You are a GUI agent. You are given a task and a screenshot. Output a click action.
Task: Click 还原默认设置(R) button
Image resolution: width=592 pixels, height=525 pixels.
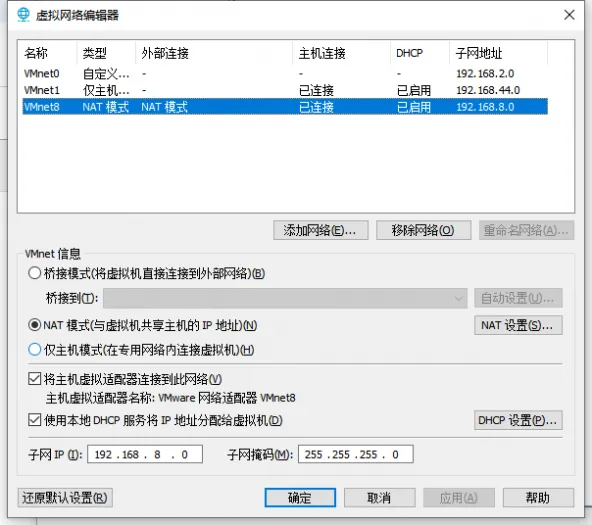65,497
